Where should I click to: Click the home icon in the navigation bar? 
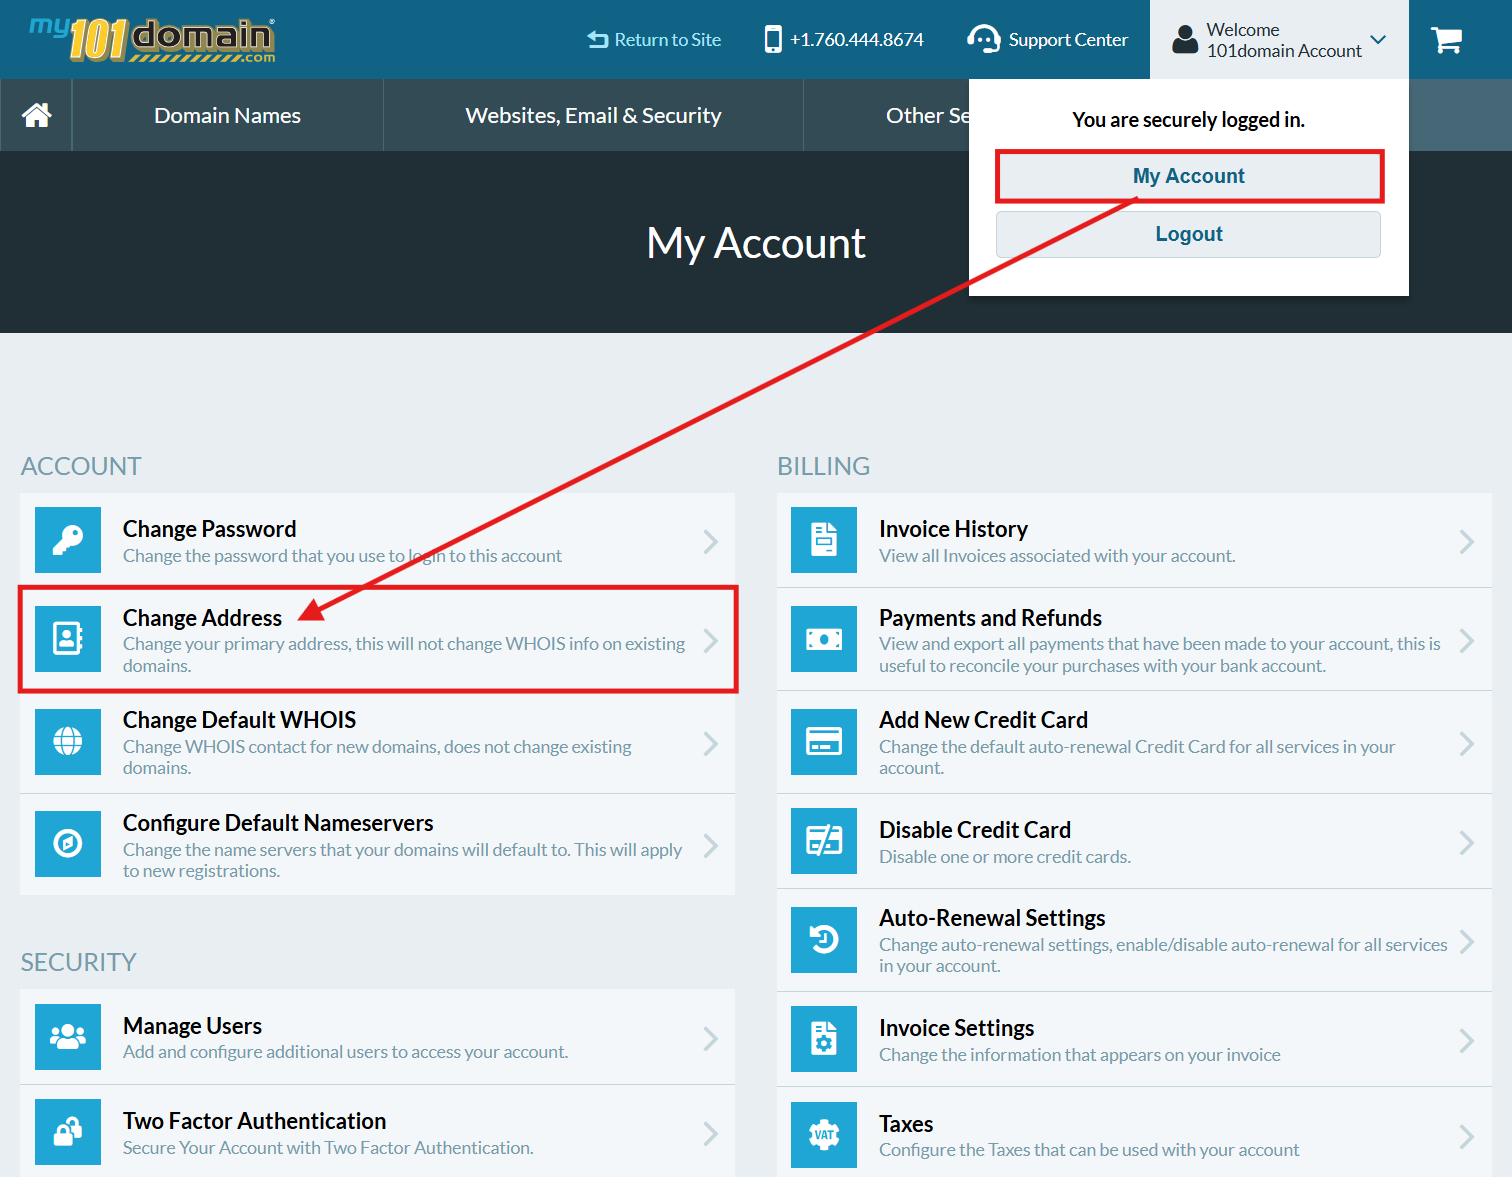pyautogui.click(x=36, y=114)
